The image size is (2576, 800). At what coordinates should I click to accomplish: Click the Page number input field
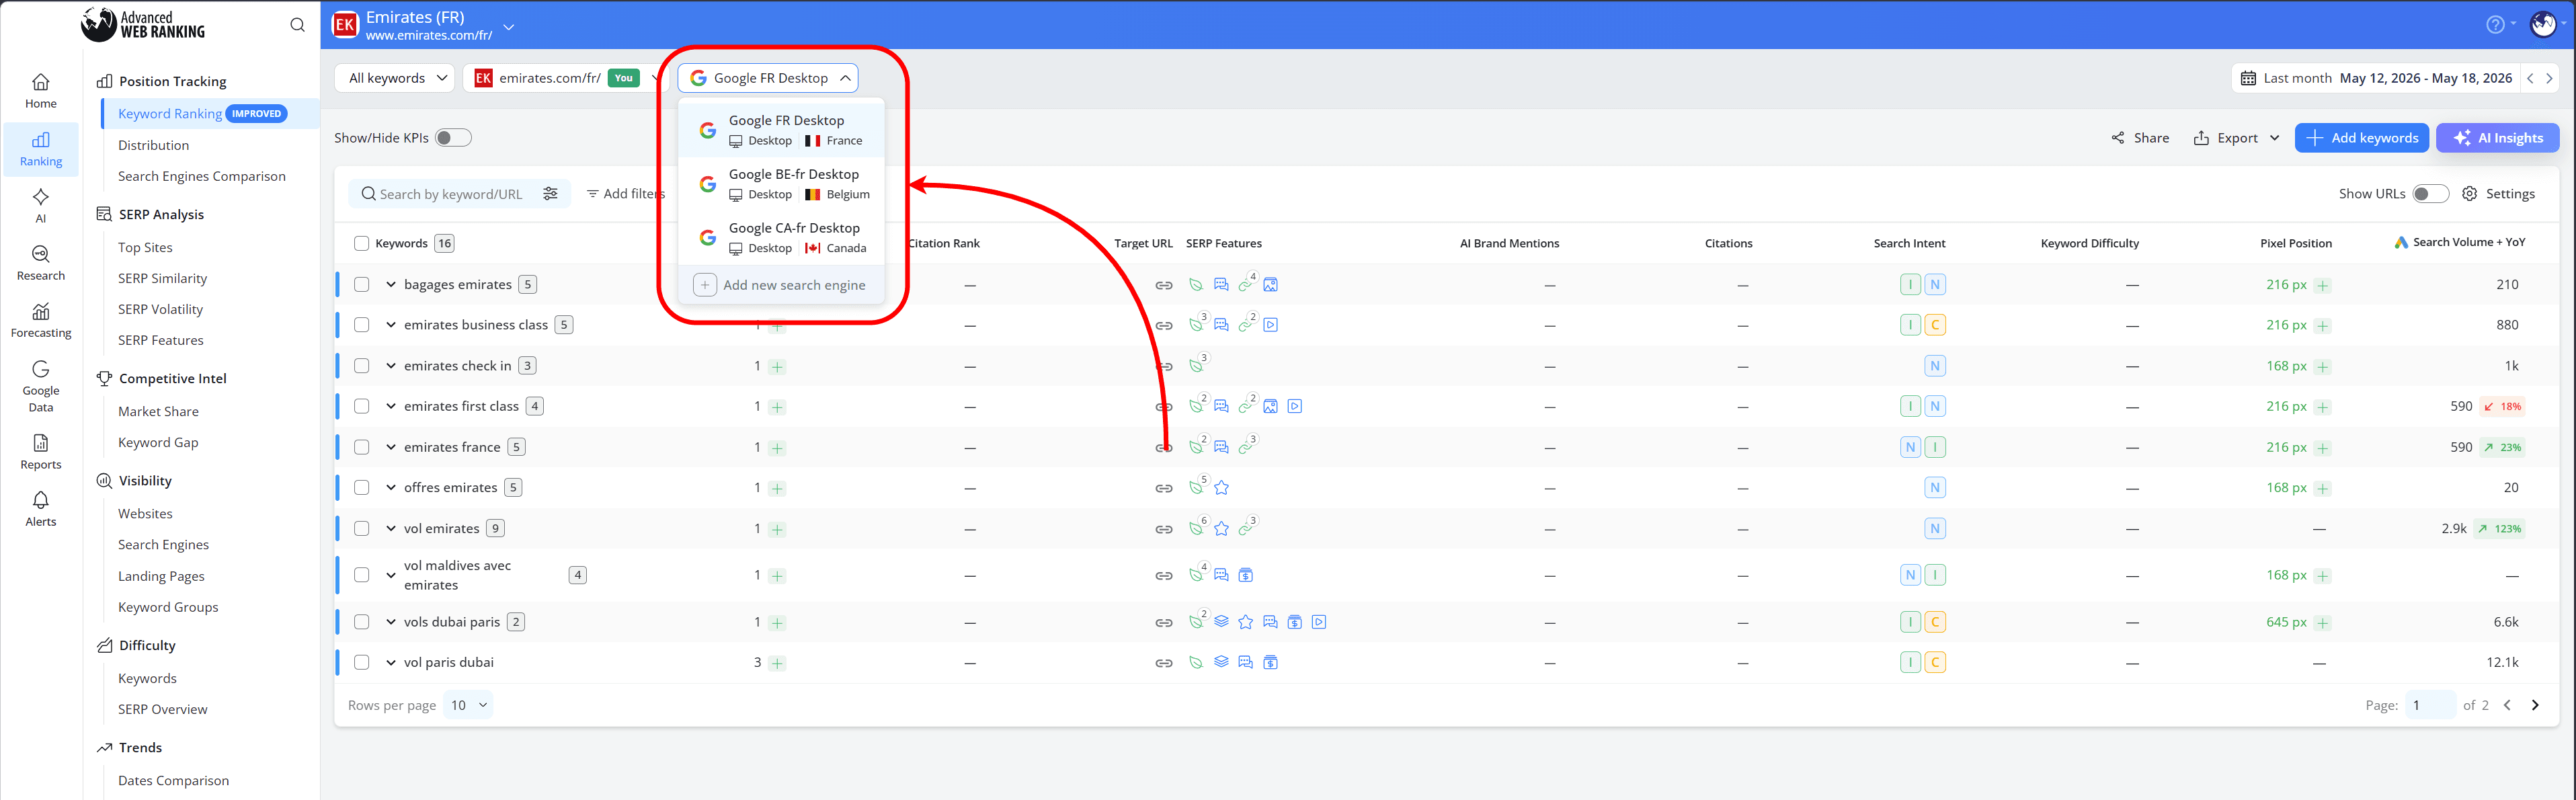pos(2430,705)
